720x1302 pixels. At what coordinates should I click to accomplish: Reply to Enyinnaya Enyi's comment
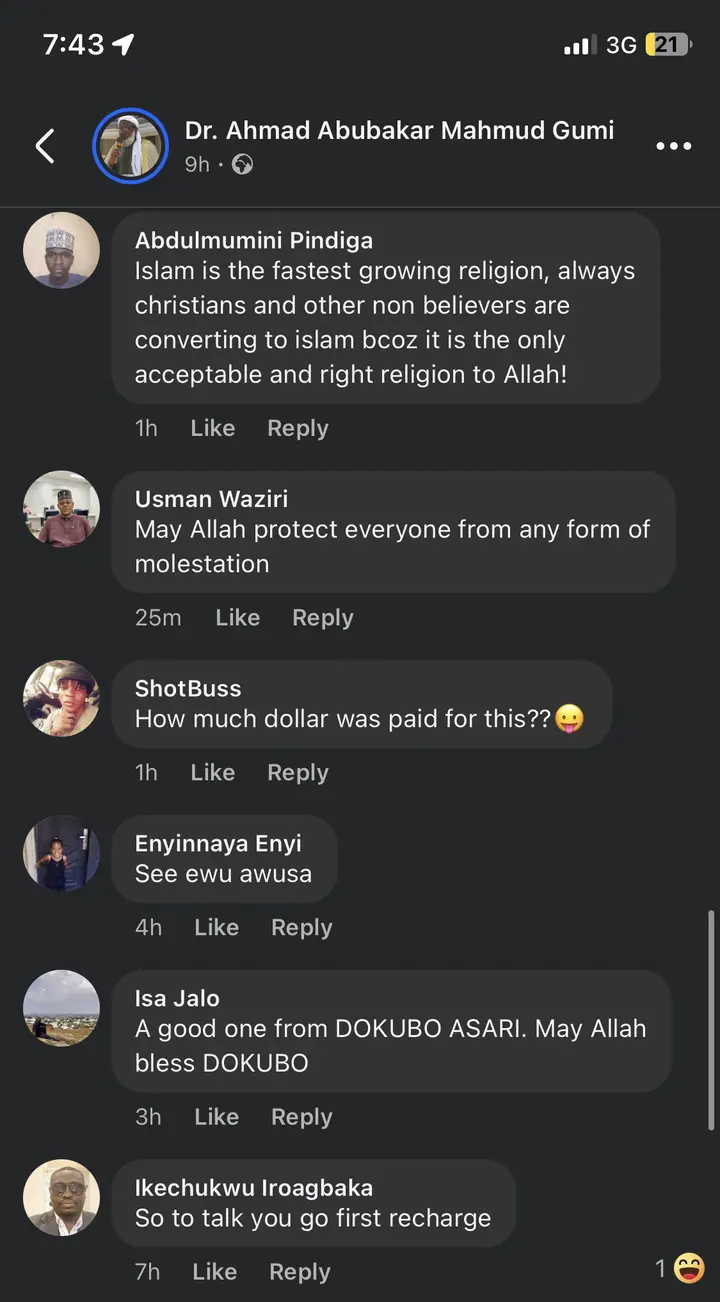click(x=301, y=928)
